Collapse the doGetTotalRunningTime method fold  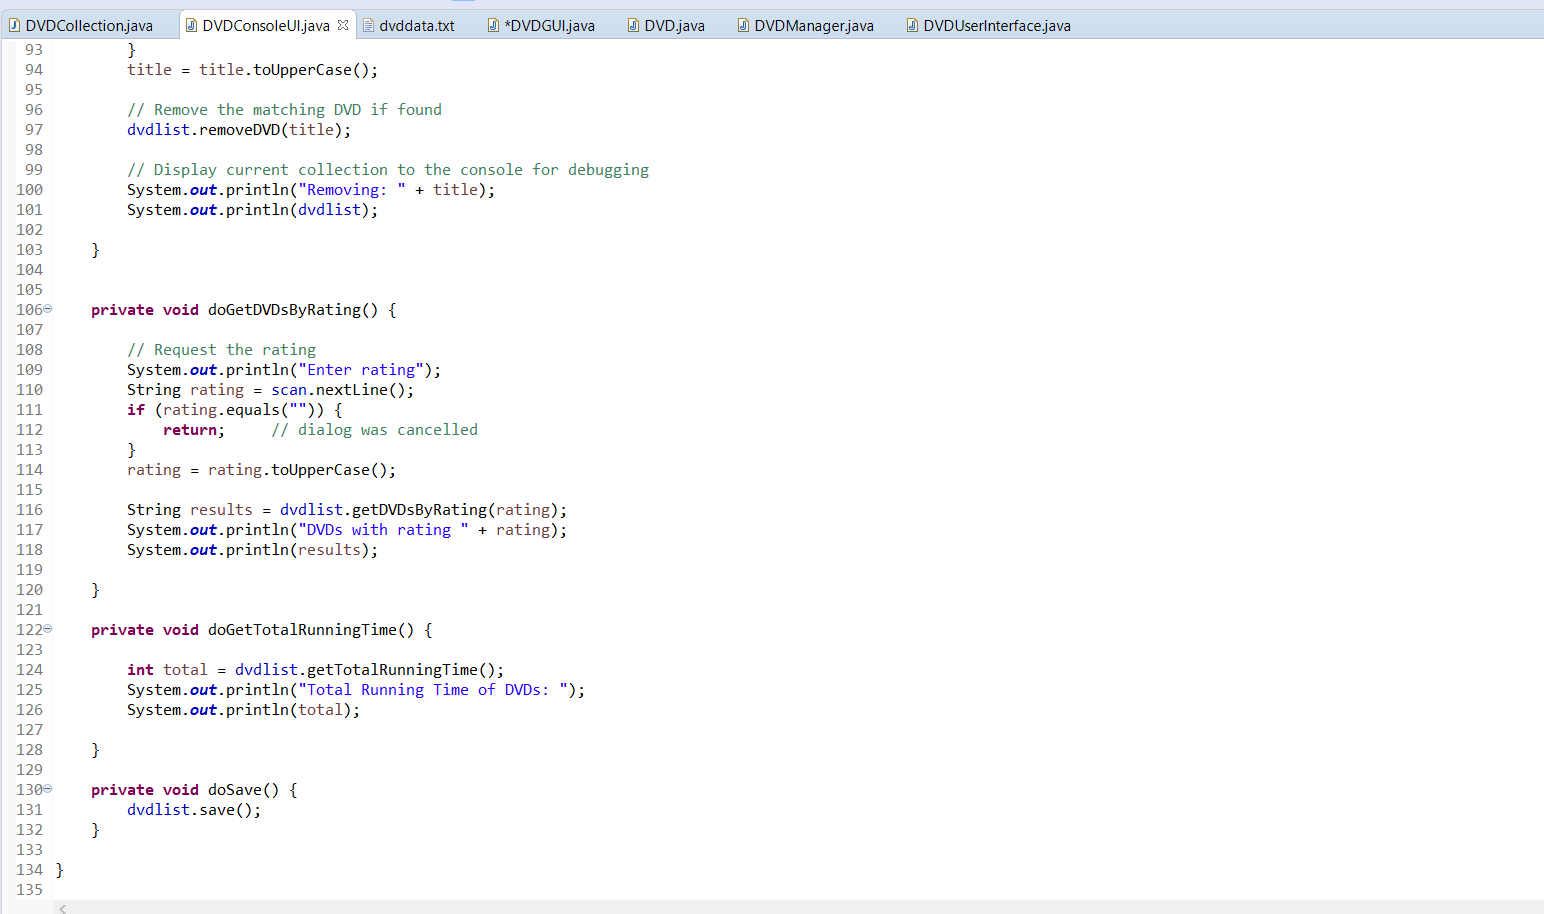pos(46,629)
